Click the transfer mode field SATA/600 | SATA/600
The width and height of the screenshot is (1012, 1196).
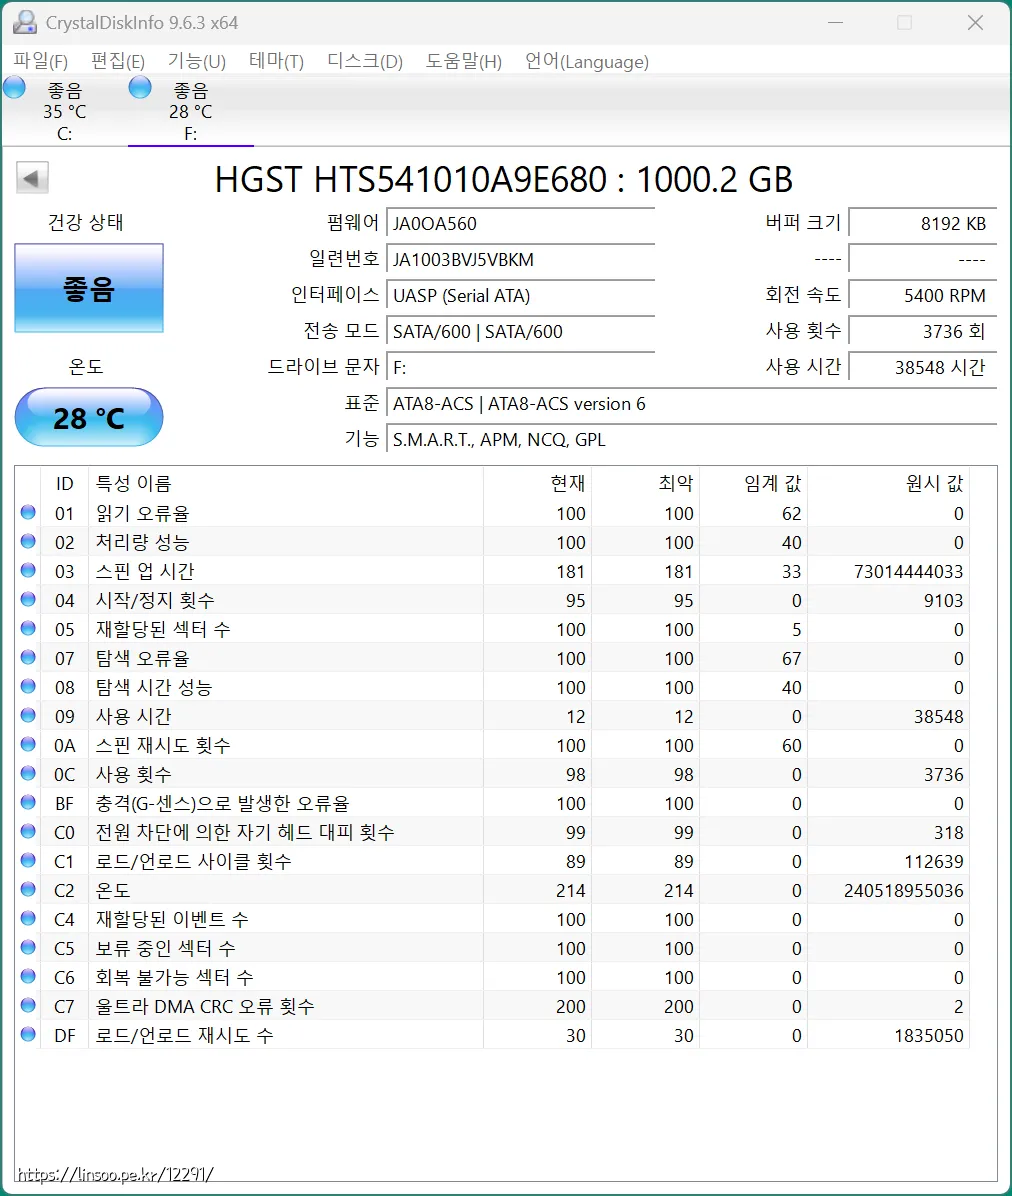[521, 331]
